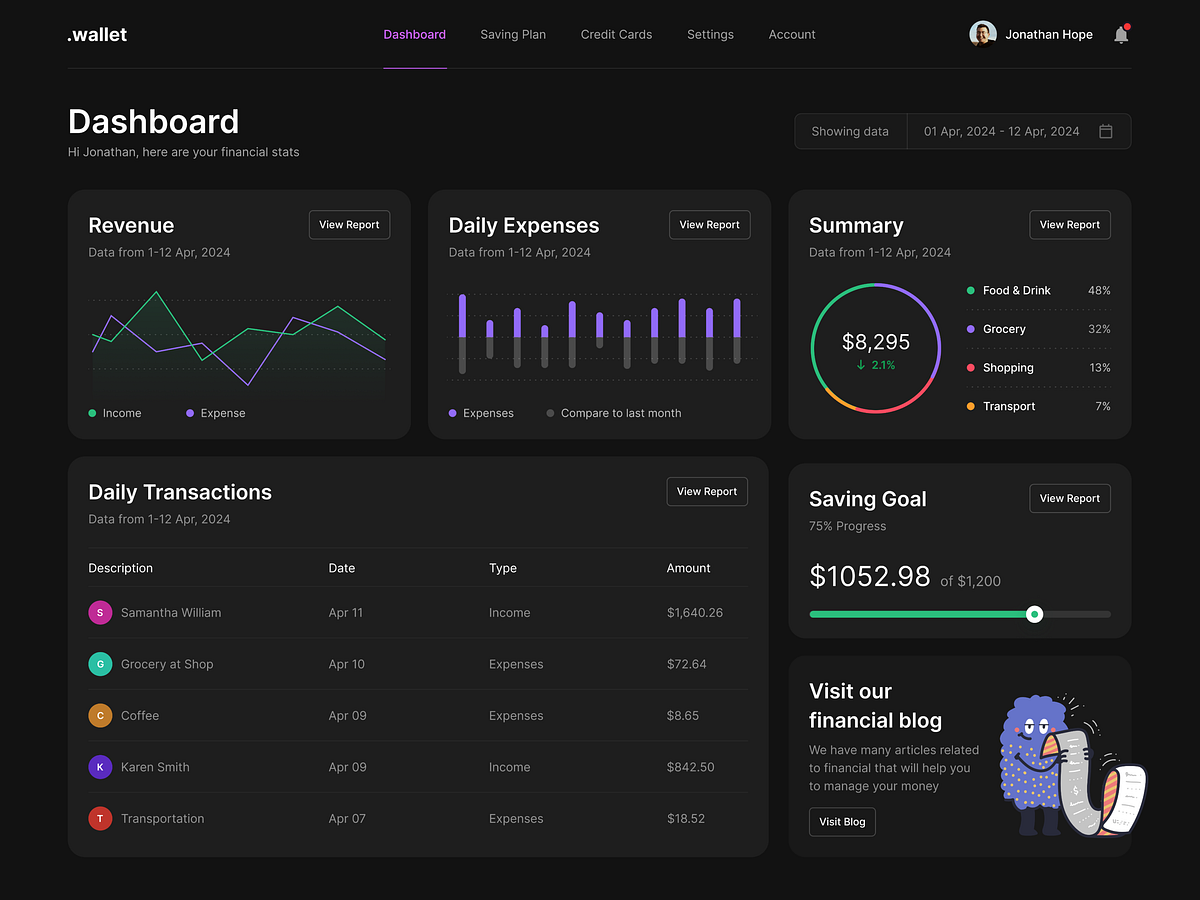Viewport: 1200px width, 900px height.
Task: Click Karen Smith's avatar icon
Action: tap(100, 767)
